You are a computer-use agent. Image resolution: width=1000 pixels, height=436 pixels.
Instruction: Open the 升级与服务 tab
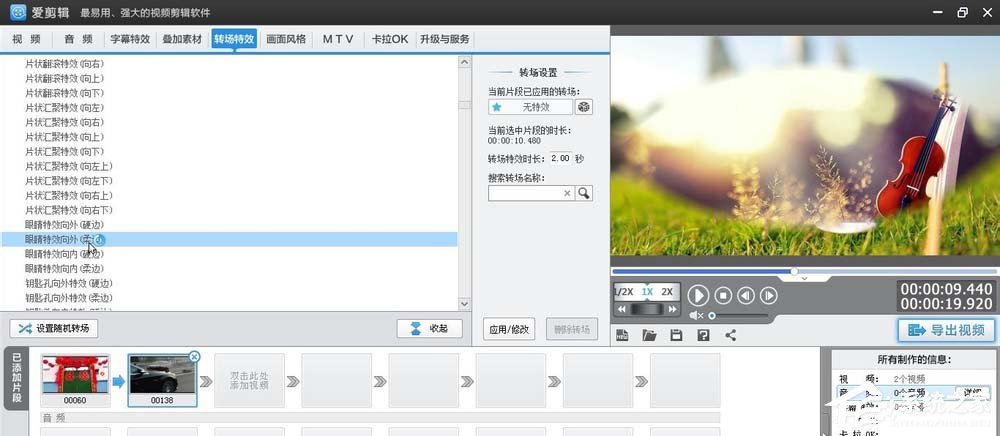click(445, 39)
